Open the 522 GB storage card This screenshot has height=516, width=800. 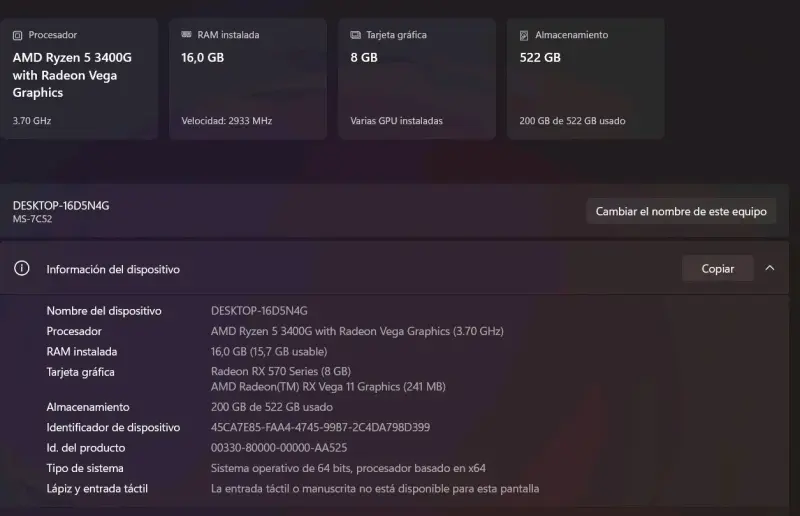point(586,79)
